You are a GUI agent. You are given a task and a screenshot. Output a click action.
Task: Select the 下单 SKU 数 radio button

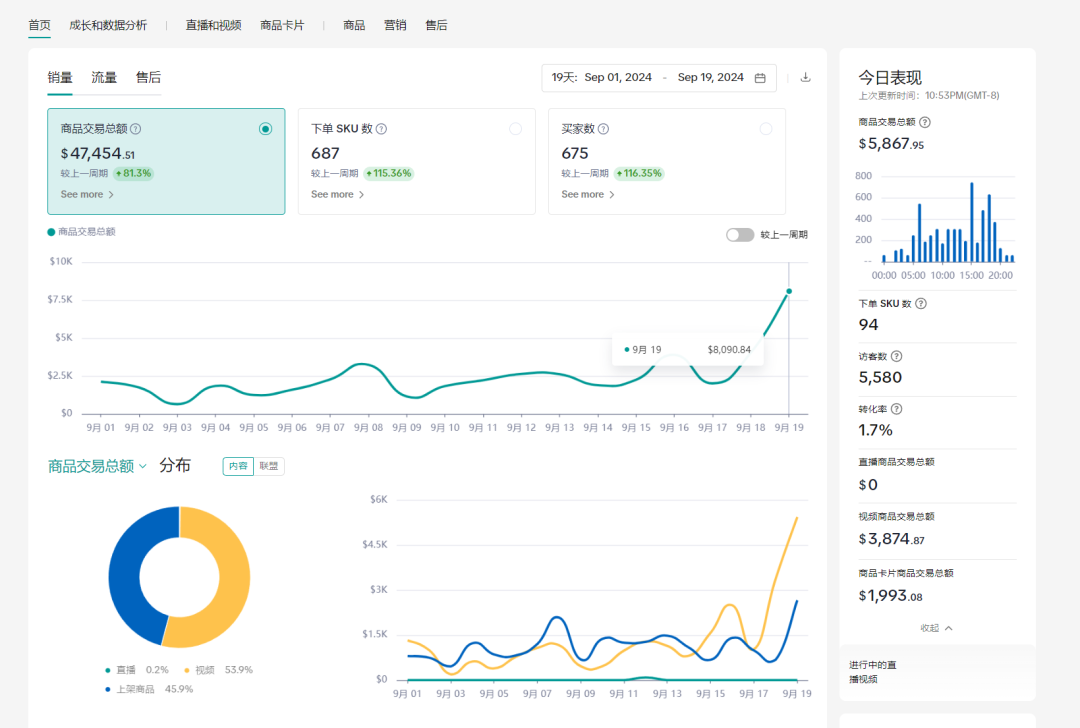[515, 129]
